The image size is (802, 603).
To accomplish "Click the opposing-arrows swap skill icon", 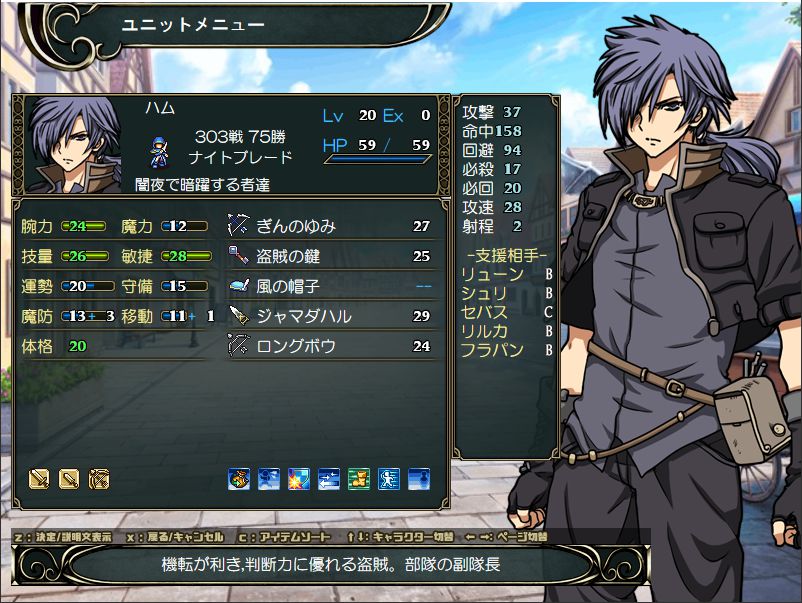I will 329,479.
